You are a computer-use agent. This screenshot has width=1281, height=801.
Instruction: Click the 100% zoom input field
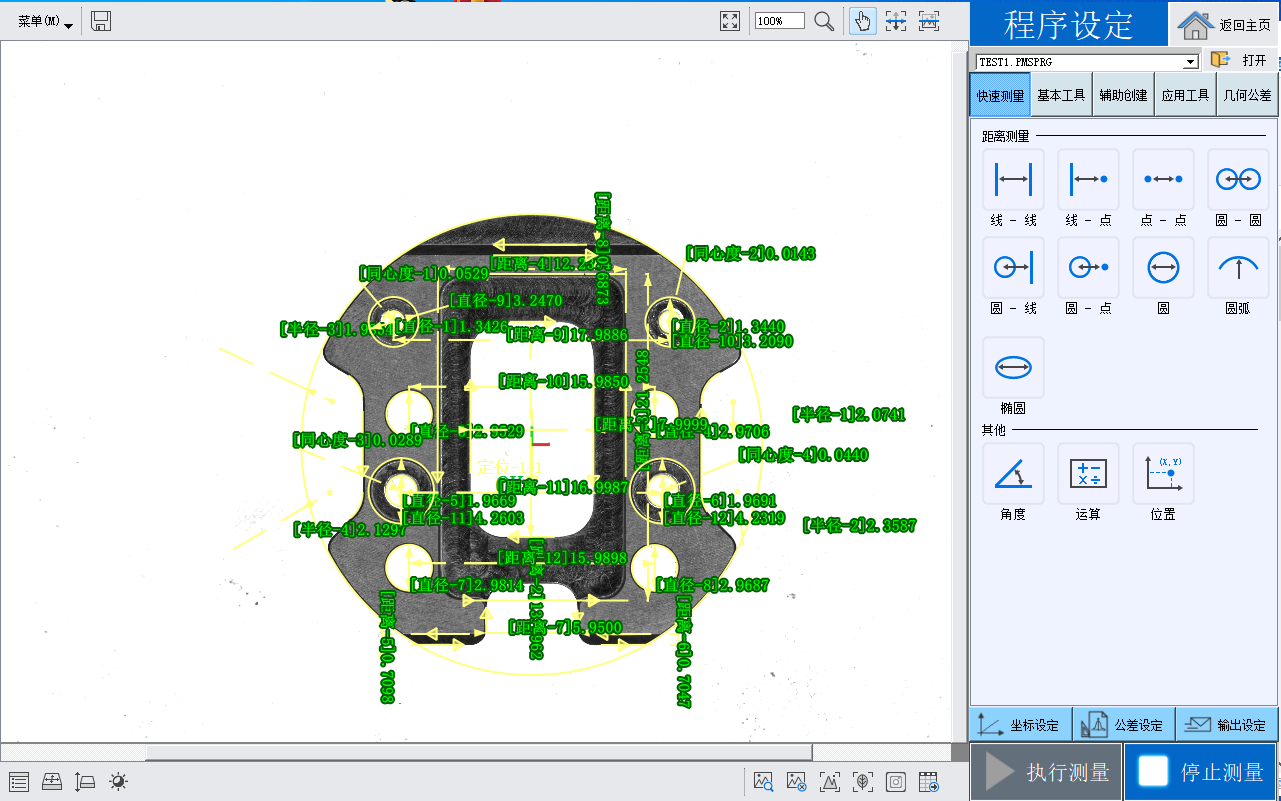click(x=779, y=21)
